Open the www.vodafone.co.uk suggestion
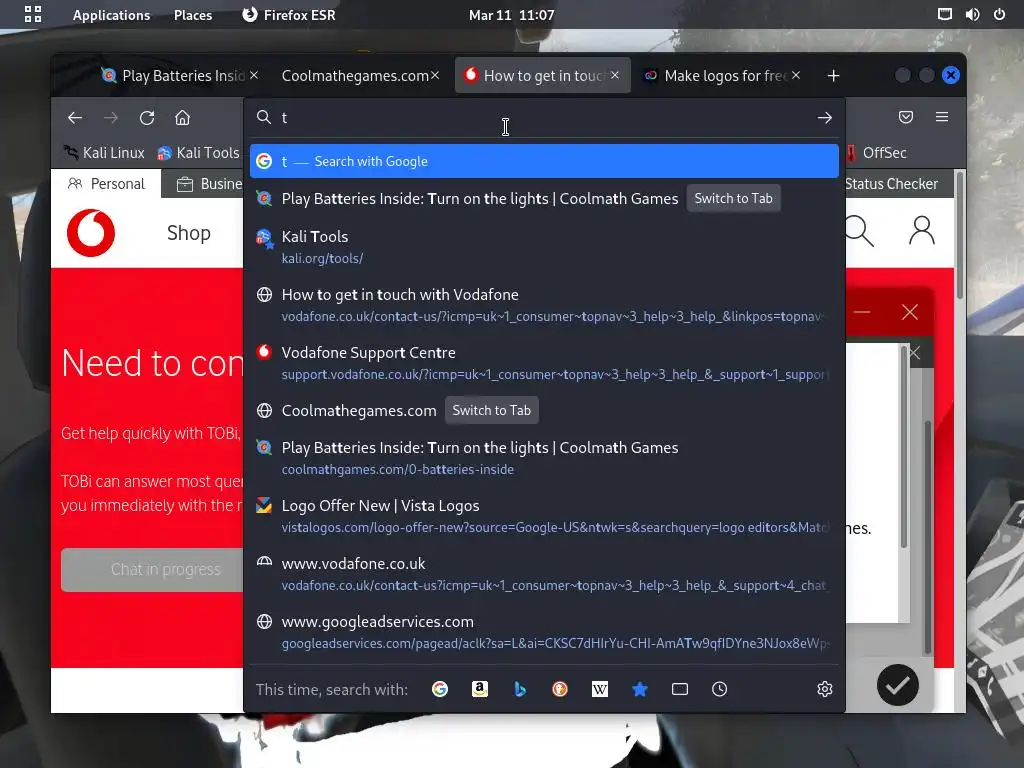This screenshot has height=768, width=1024. 544,574
